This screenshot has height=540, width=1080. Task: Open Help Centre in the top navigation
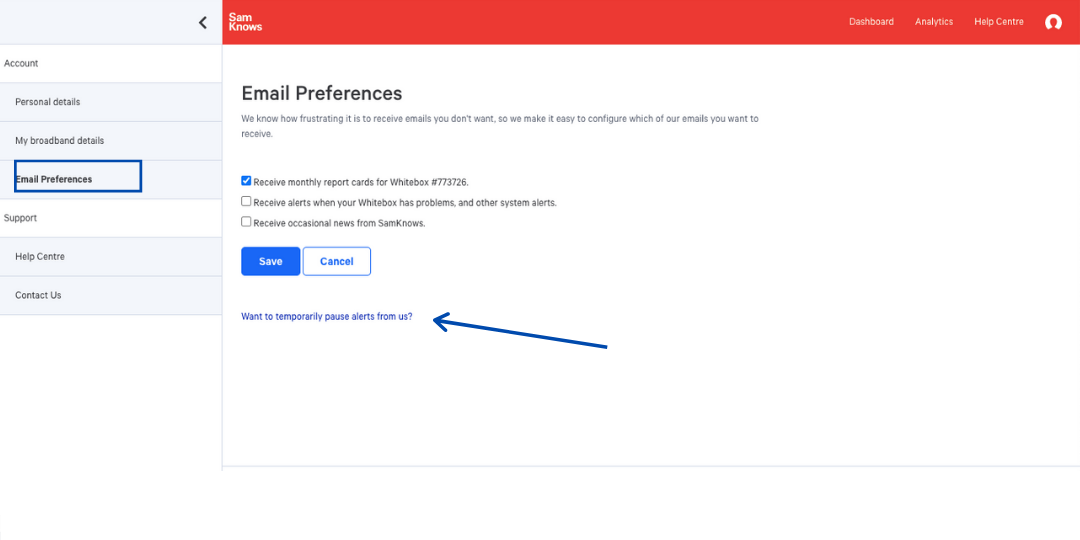999,22
